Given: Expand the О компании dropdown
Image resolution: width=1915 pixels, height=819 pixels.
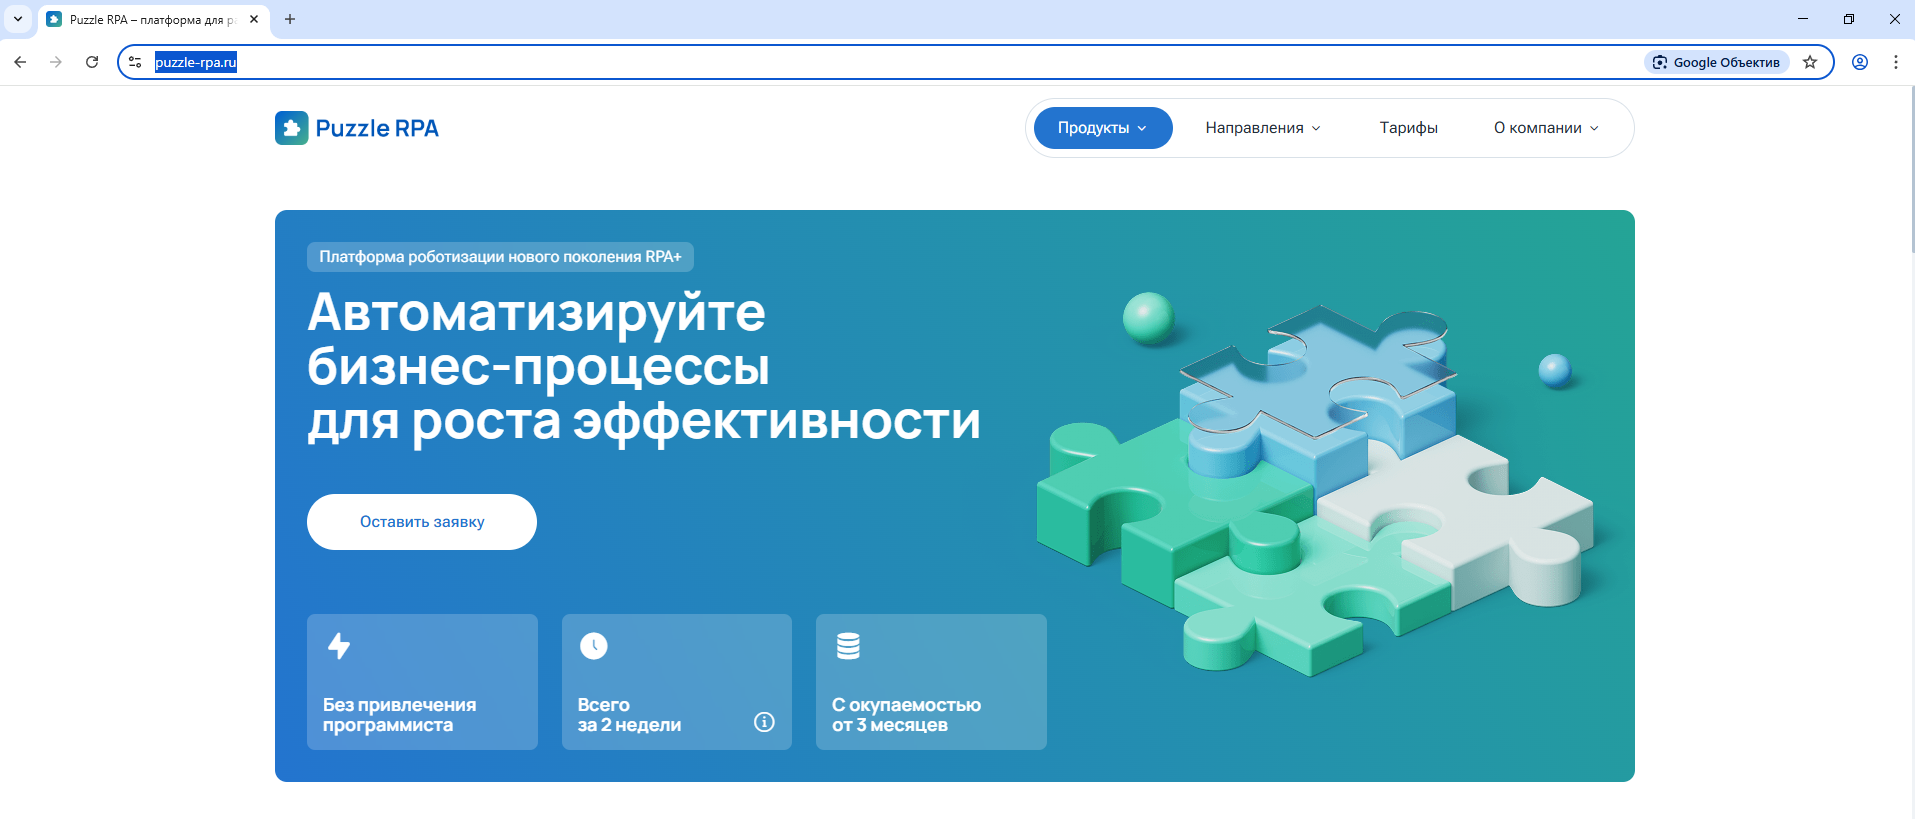Looking at the screenshot, I should 1546,128.
